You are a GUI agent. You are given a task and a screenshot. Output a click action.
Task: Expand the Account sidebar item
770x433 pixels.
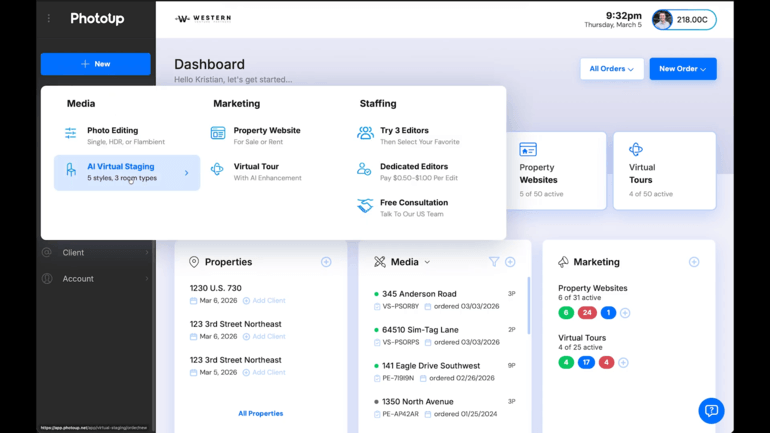[x=95, y=279]
